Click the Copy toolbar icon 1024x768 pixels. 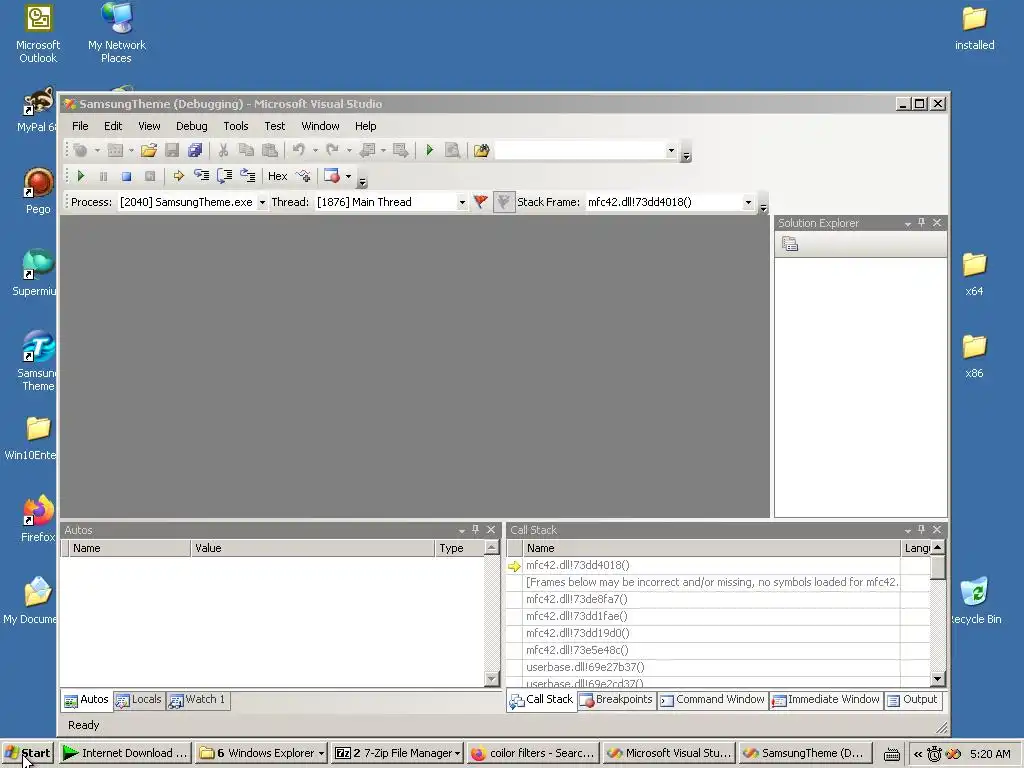point(246,151)
